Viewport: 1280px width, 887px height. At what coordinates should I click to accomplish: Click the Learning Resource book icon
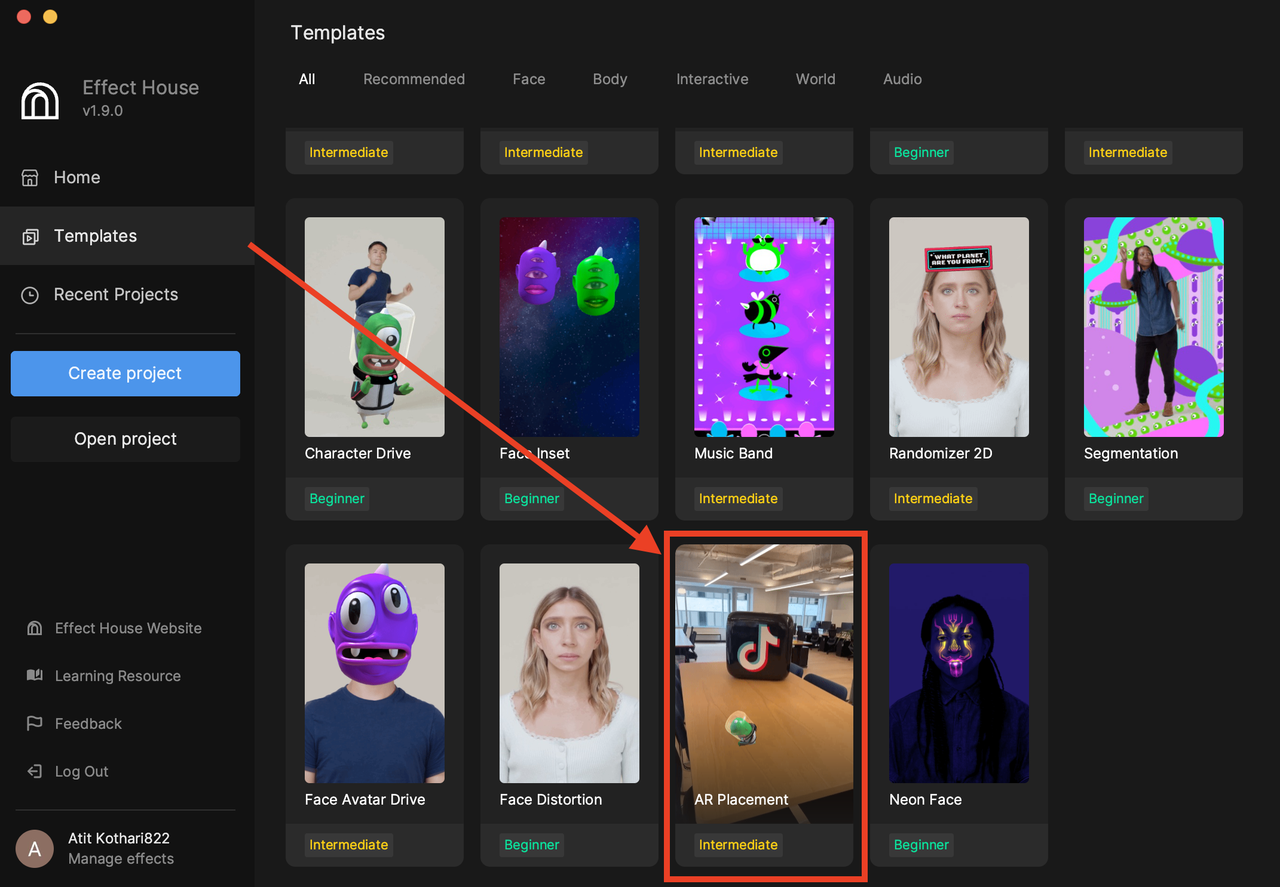[33, 676]
